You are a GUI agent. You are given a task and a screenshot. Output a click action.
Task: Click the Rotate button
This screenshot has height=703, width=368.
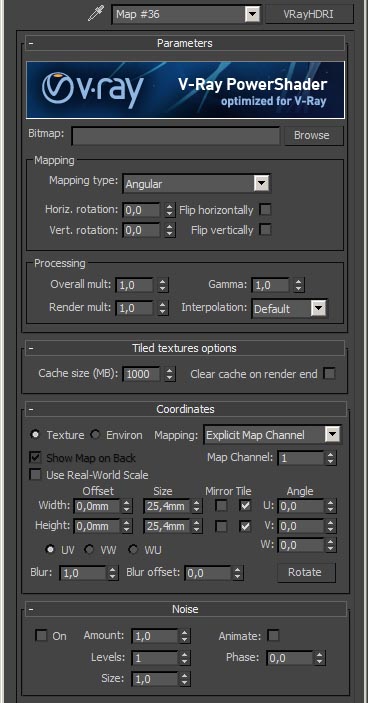point(306,573)
